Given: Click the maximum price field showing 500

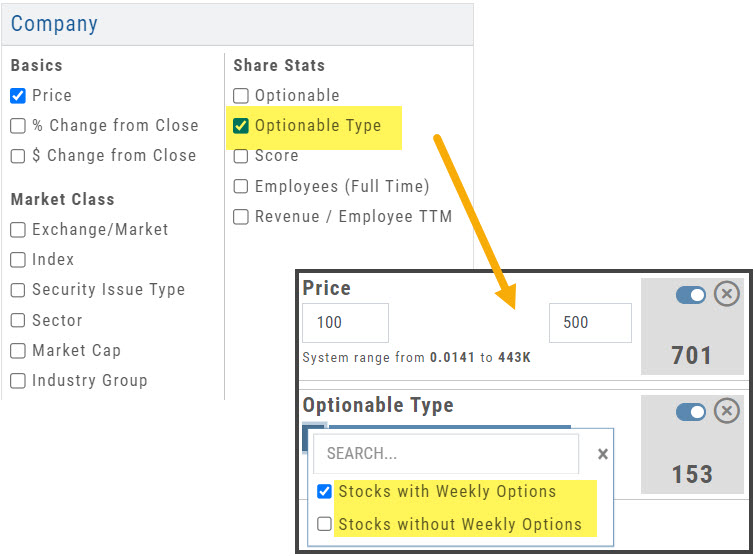Looking at the screenshot, I should [x=590, y=323].
